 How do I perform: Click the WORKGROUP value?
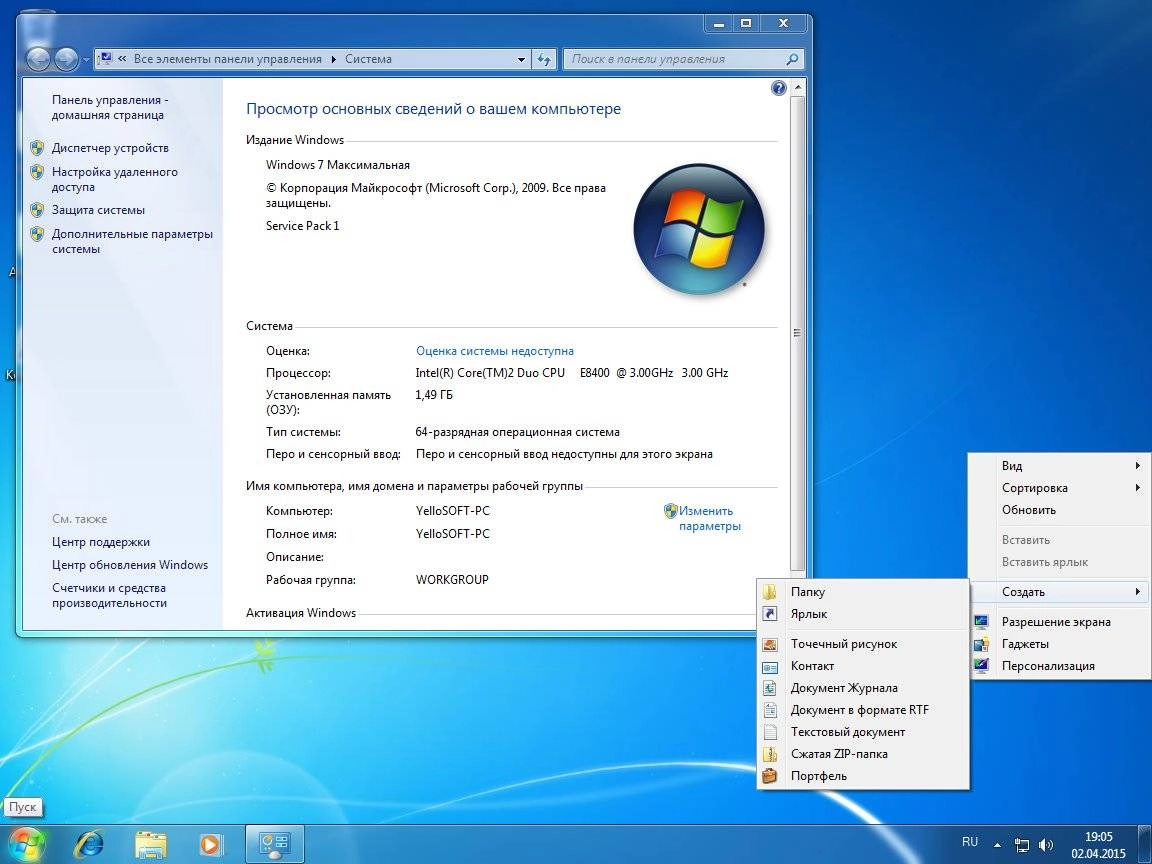point(452,580)
